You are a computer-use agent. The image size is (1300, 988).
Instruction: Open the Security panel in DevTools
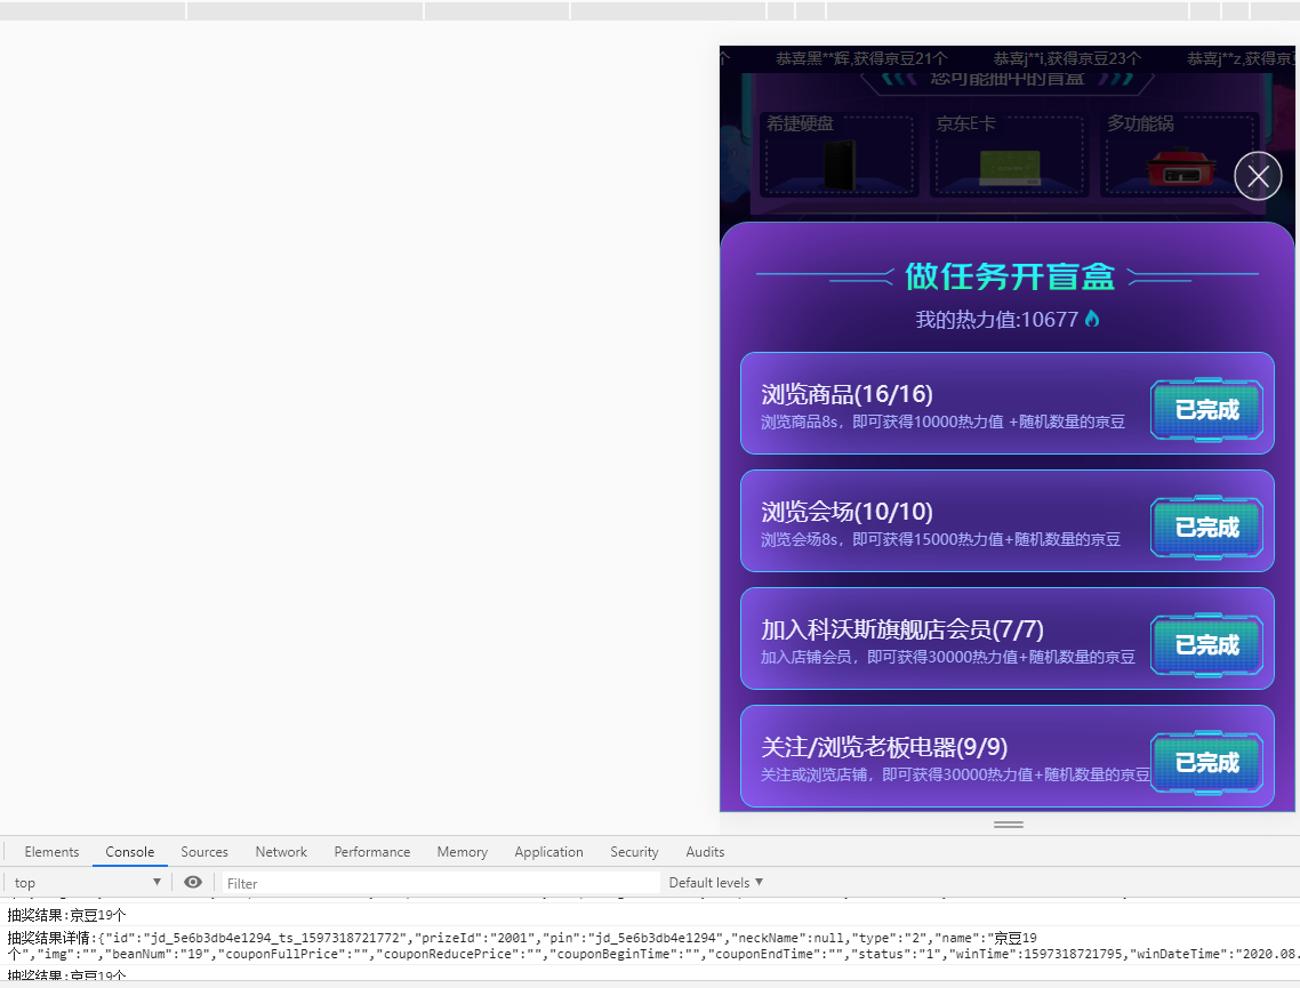coord(633,851)
